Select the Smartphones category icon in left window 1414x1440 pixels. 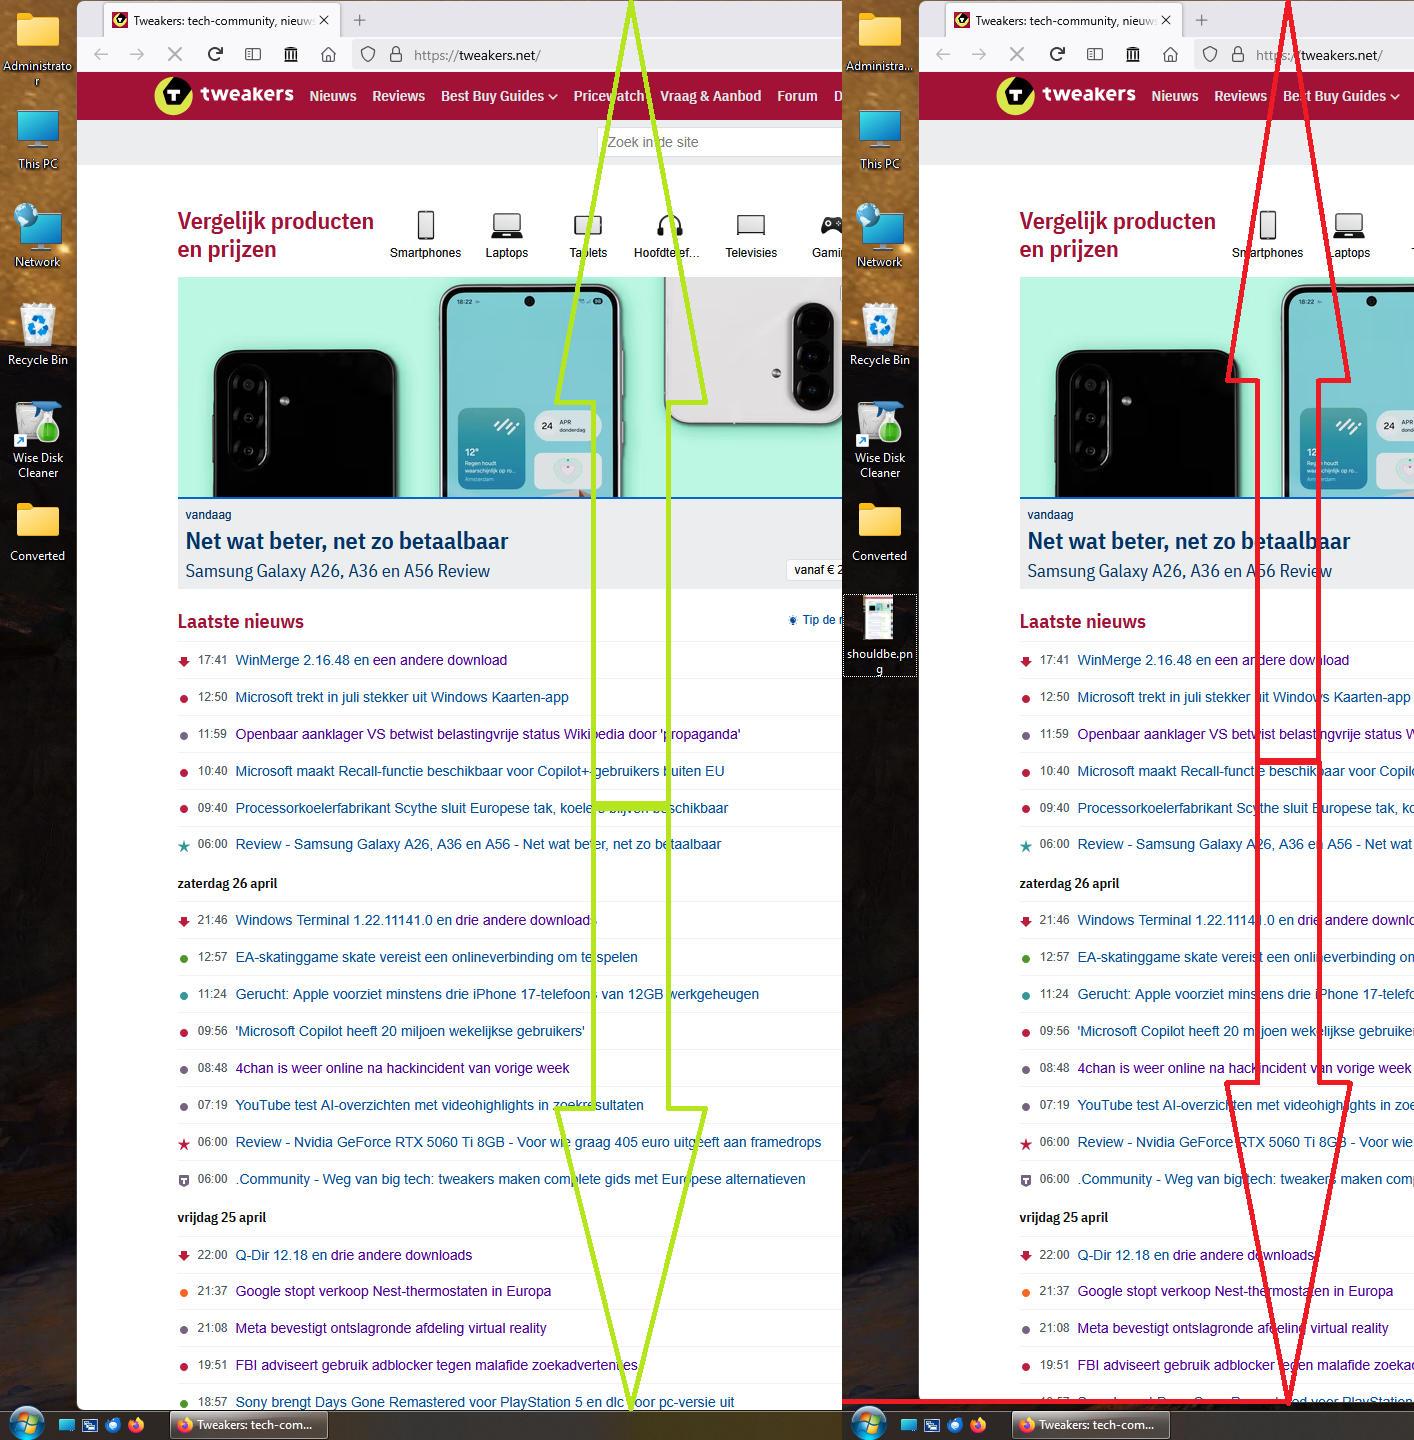[425, 226]
